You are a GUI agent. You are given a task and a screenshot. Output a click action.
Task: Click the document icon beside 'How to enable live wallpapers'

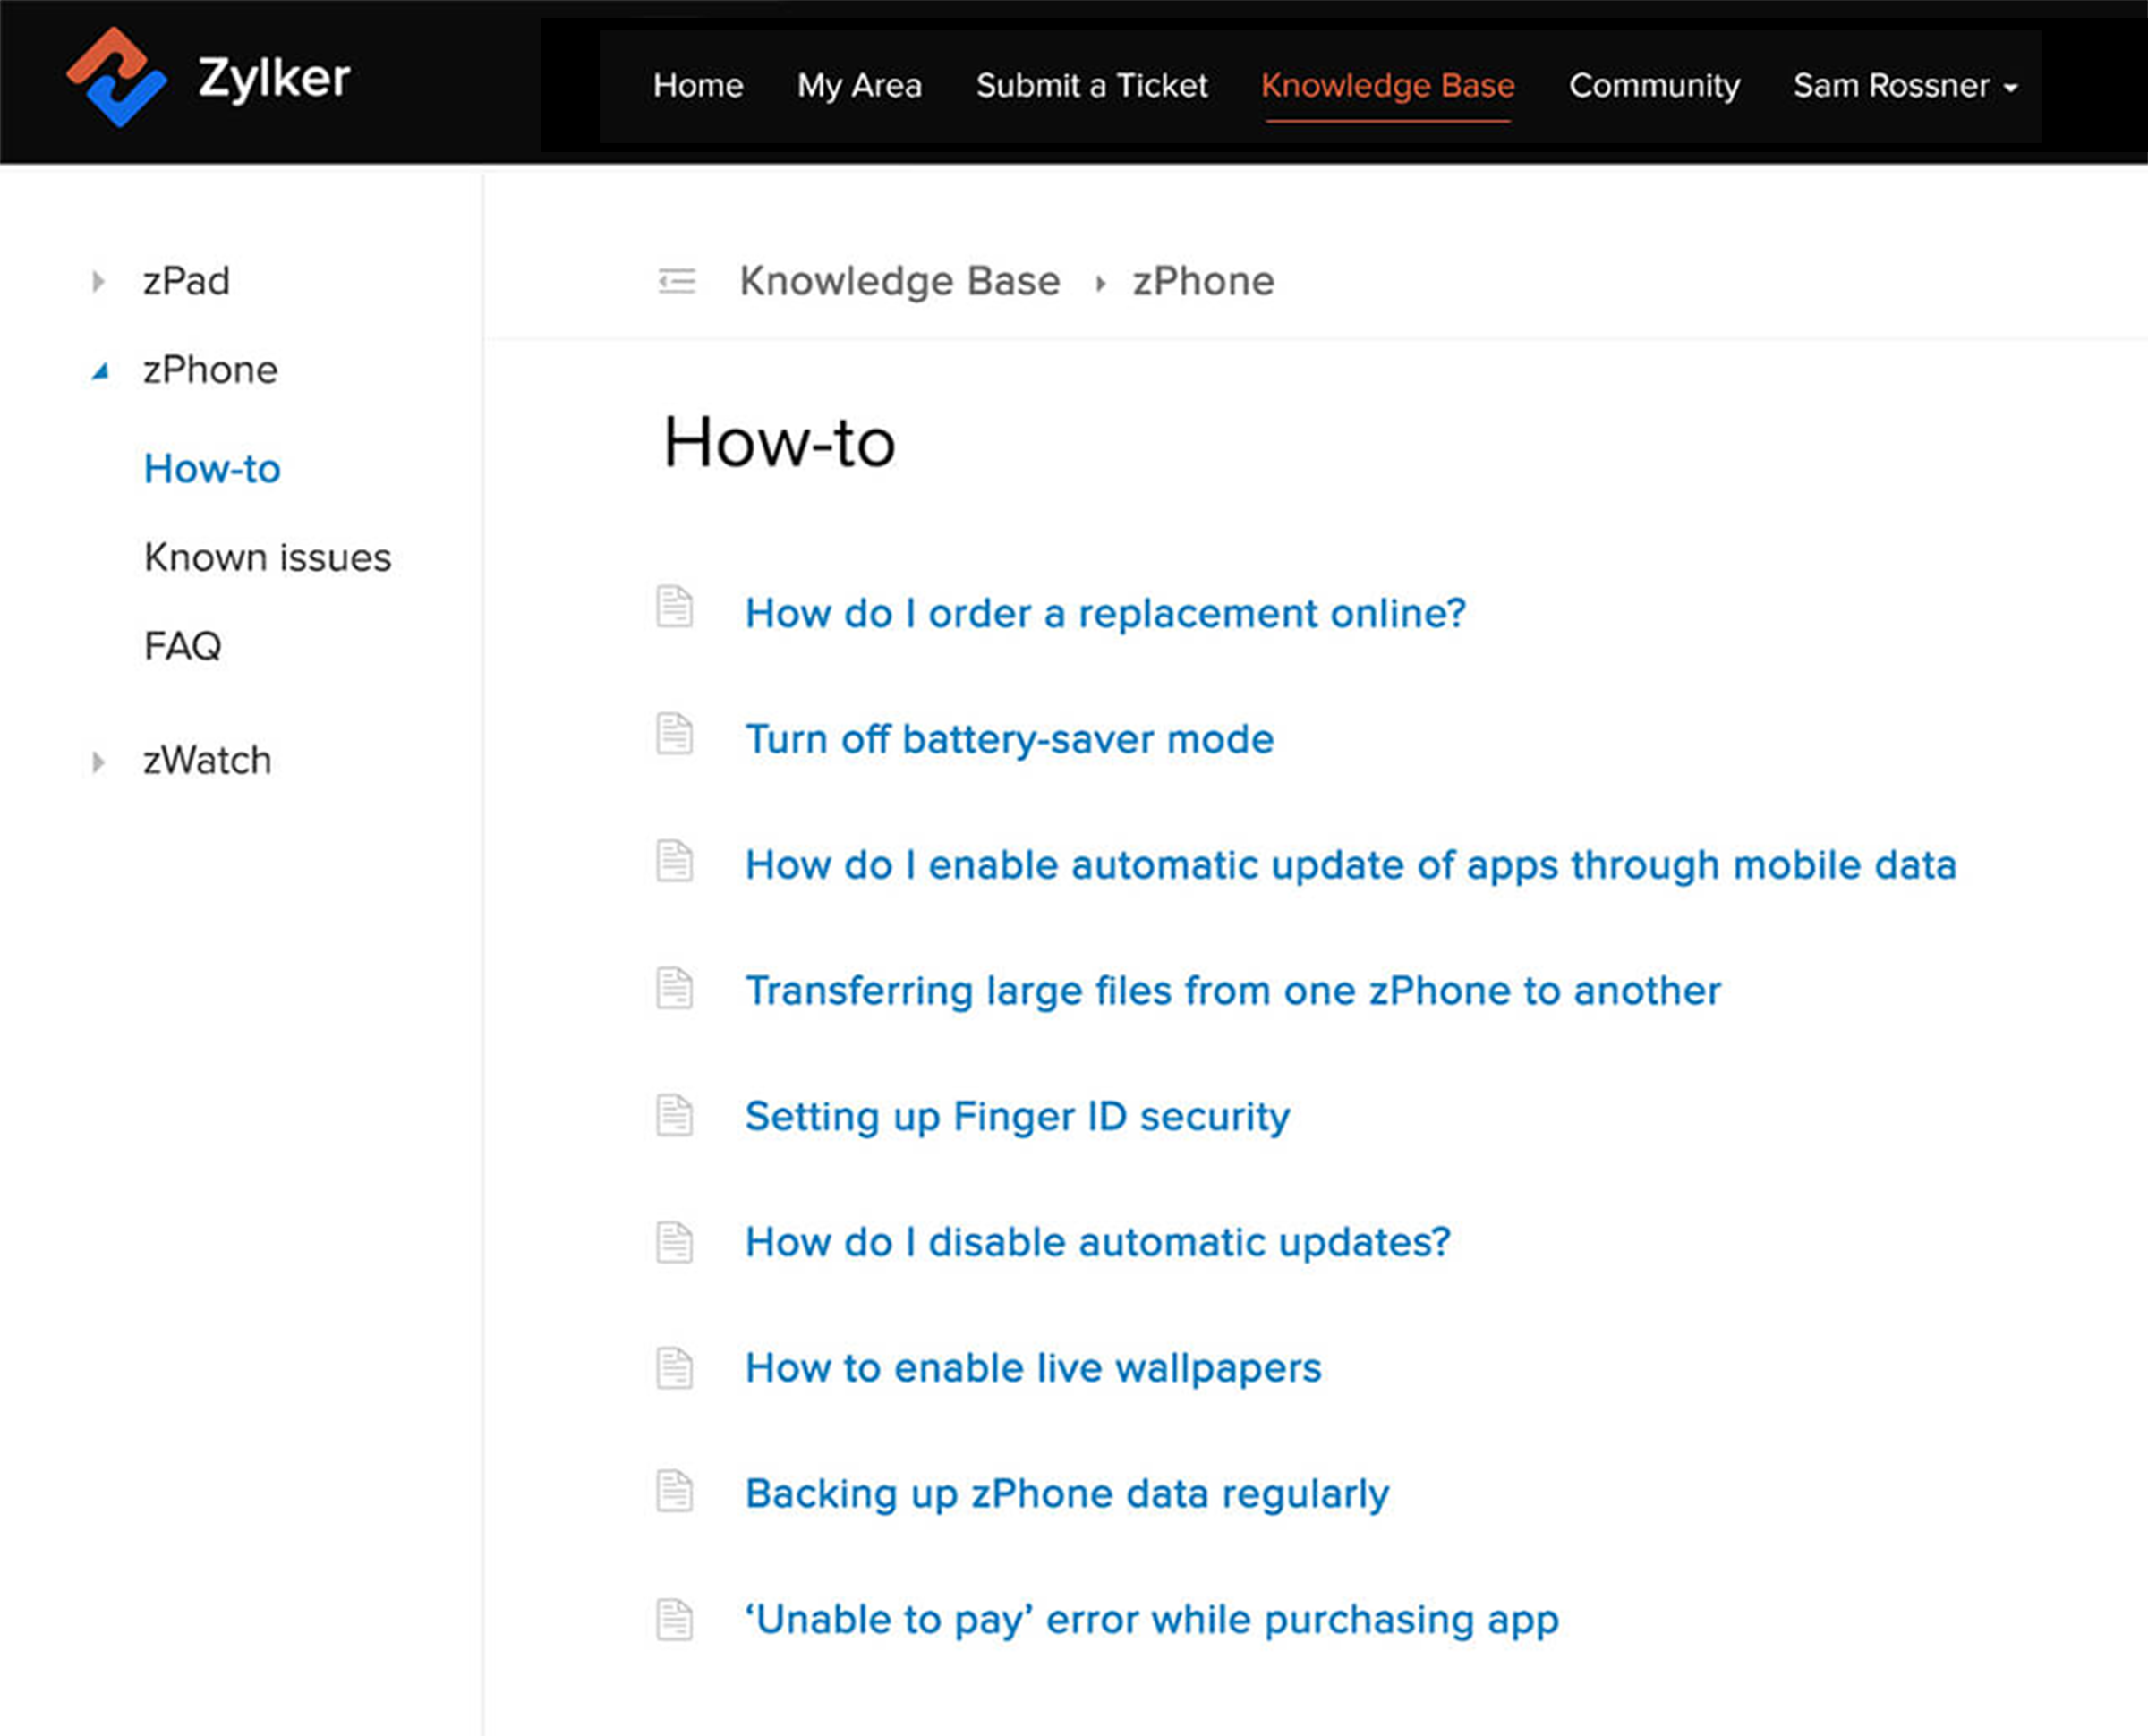(675, 1368)
